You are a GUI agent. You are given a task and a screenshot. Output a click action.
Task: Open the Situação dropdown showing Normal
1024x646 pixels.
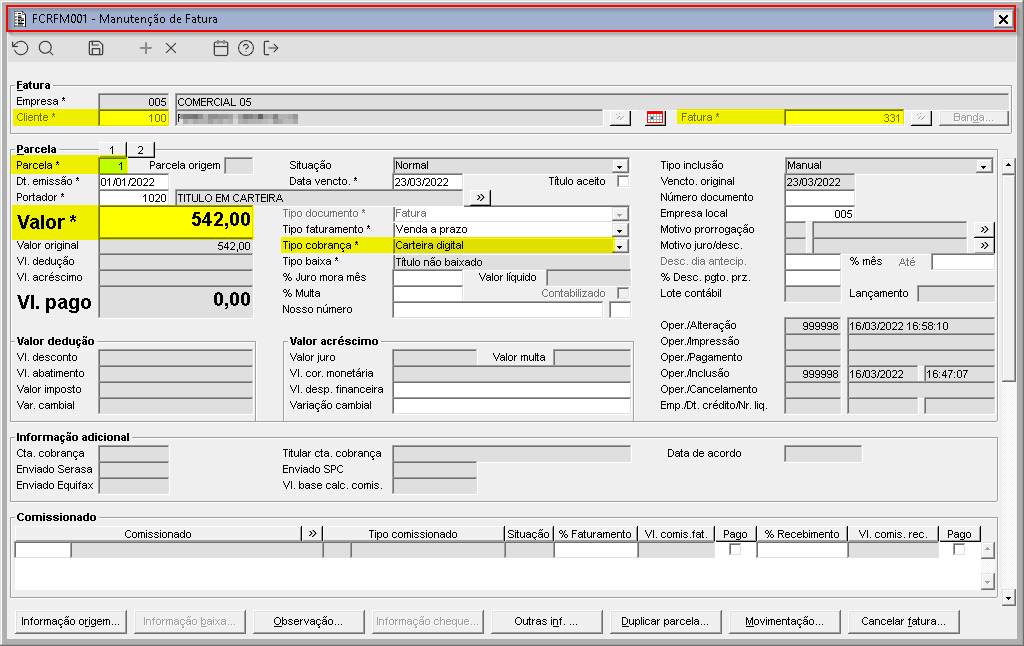click(620, 166)
